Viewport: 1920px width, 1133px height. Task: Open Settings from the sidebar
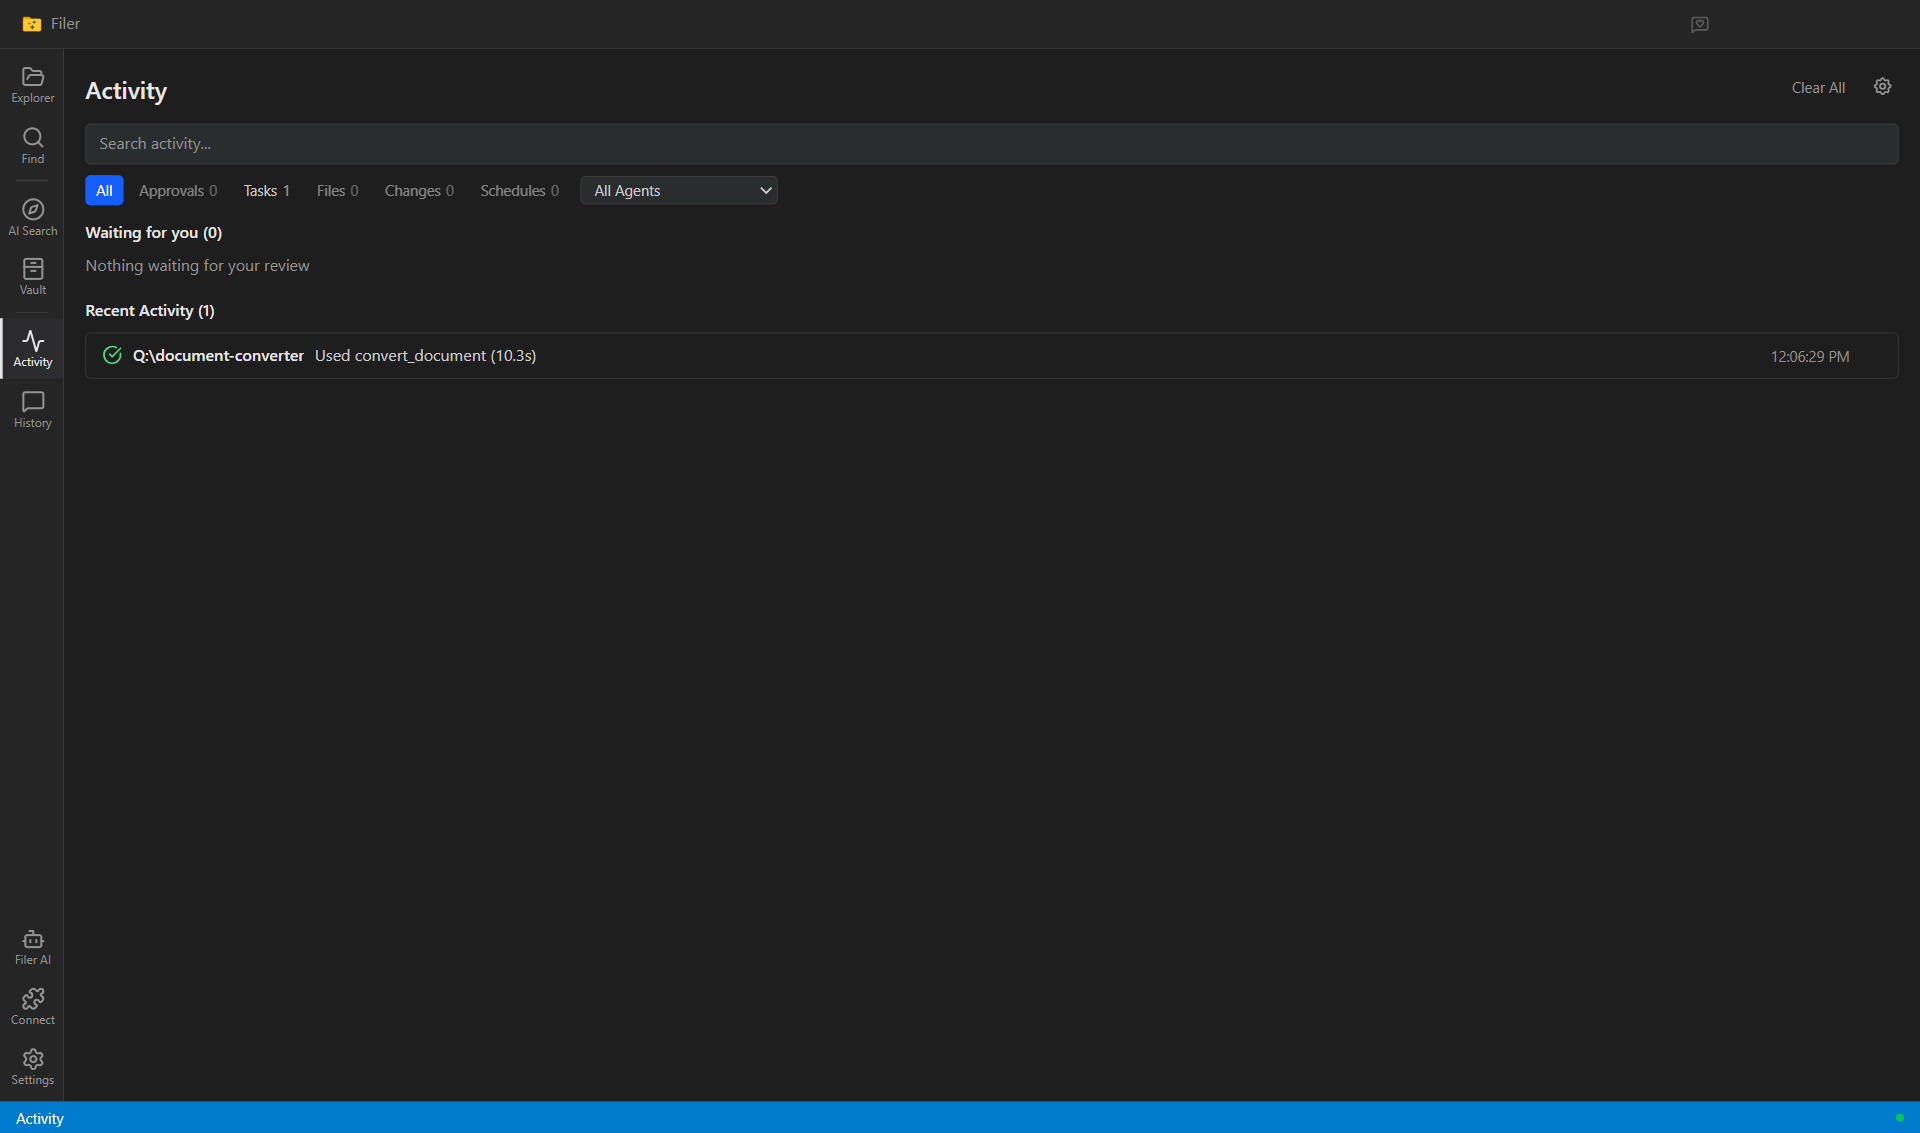coord(32,1067)
